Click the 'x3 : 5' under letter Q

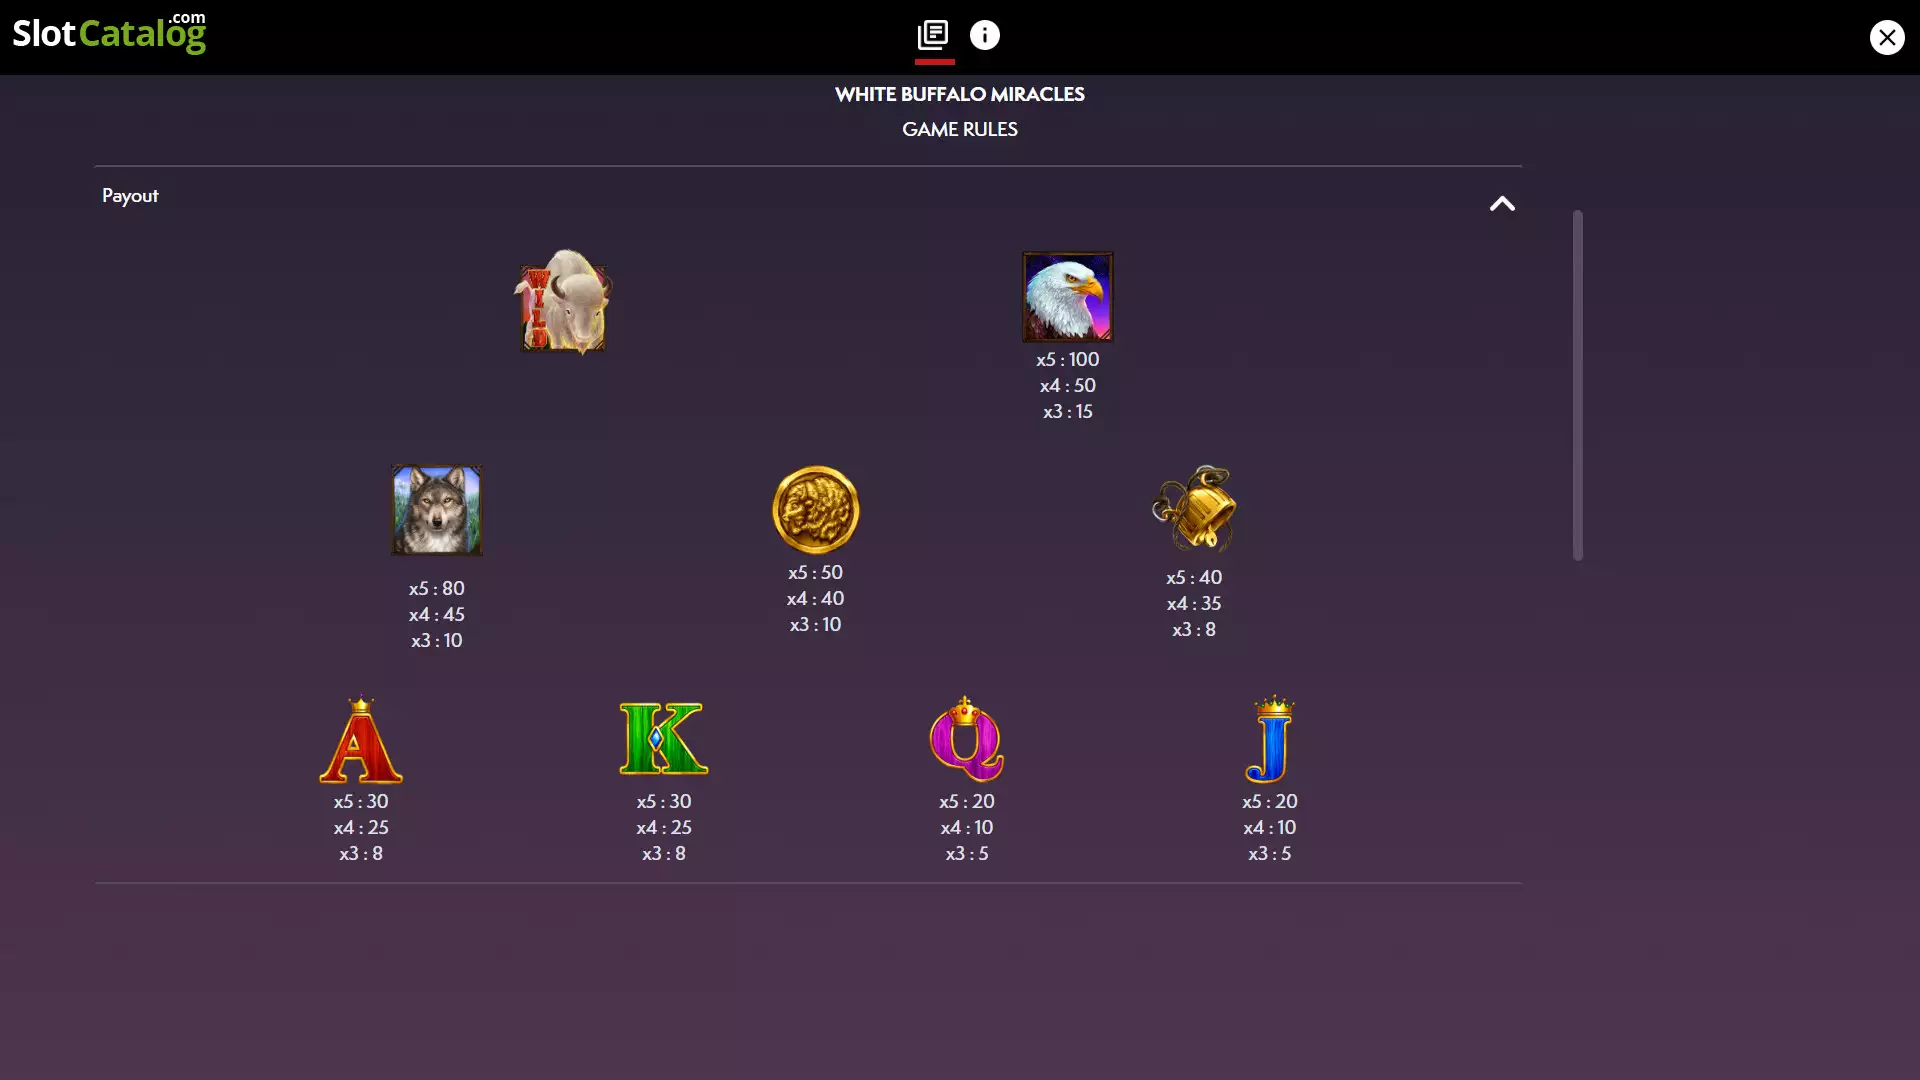click(967, 854)
